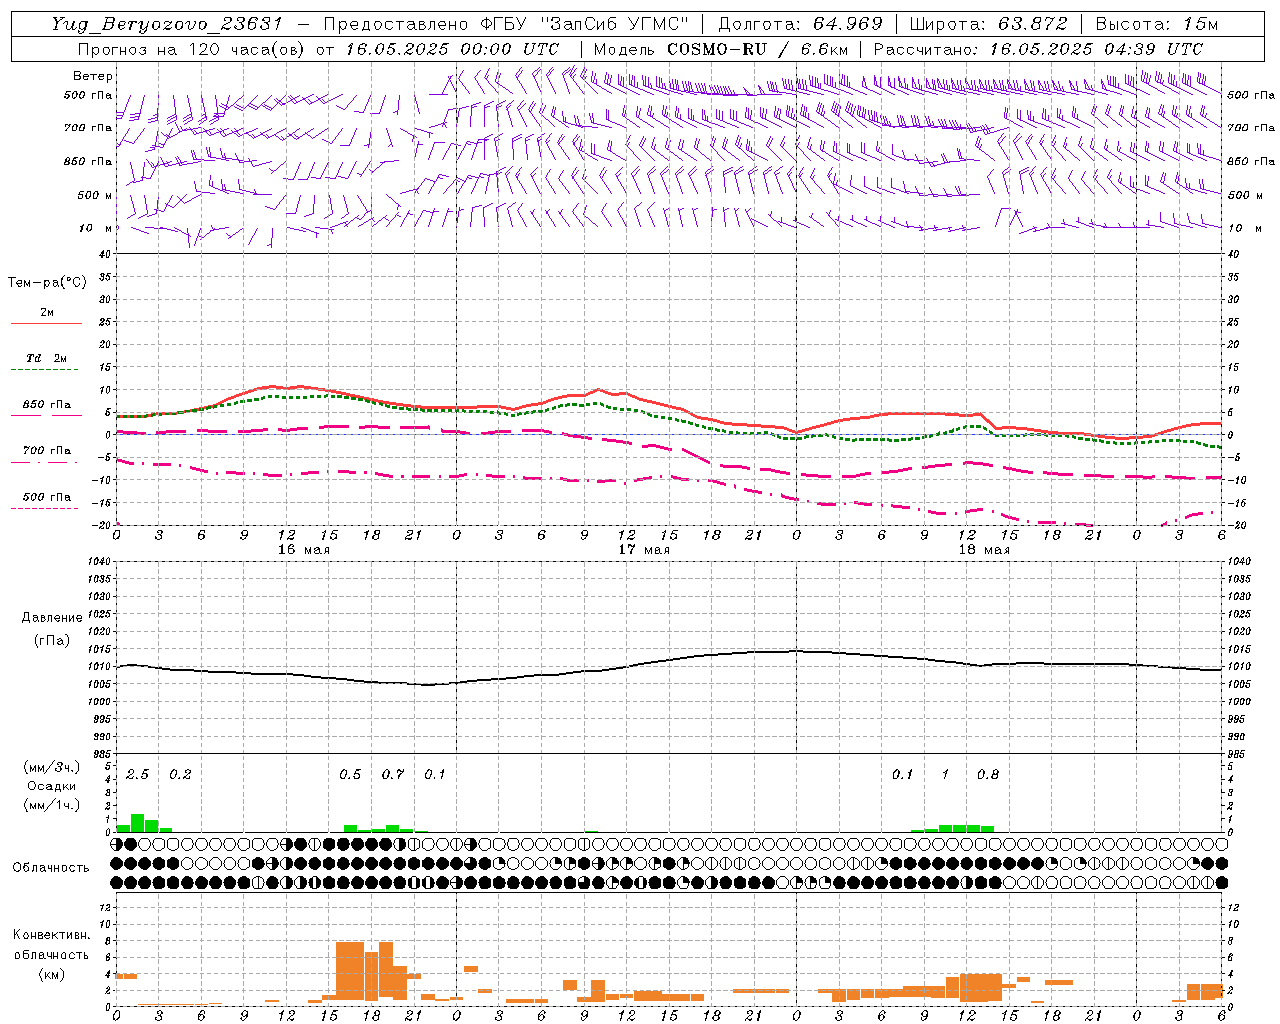Click the 17 мая date label
Viewport: 1280px width, 1024px height.
(644, 550)
